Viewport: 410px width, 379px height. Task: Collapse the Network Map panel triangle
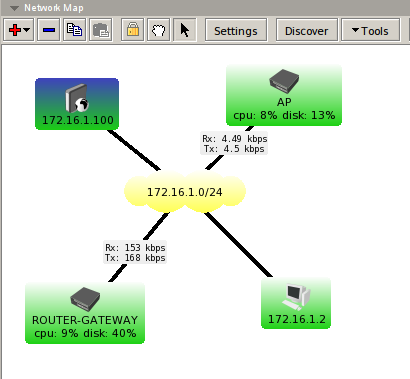click(14, 8)
